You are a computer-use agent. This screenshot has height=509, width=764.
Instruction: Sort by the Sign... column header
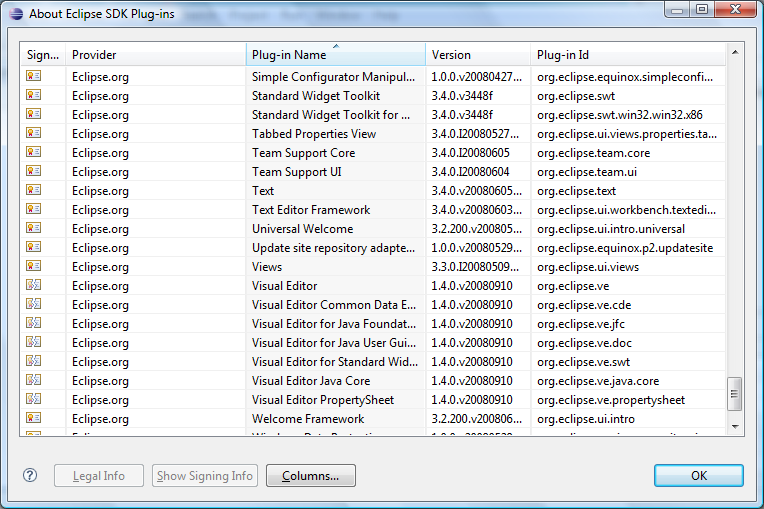pos(43,55)
